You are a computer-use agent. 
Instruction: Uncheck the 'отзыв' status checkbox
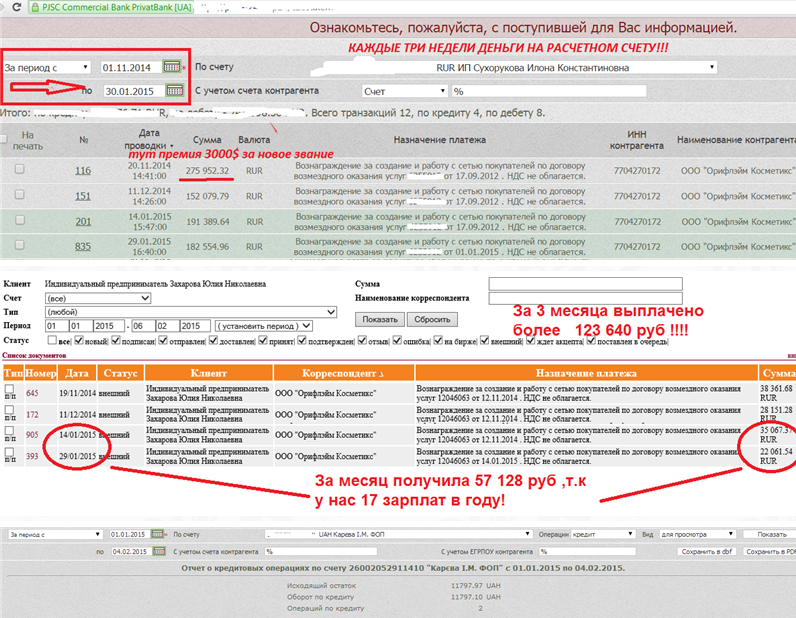point(362,340)
